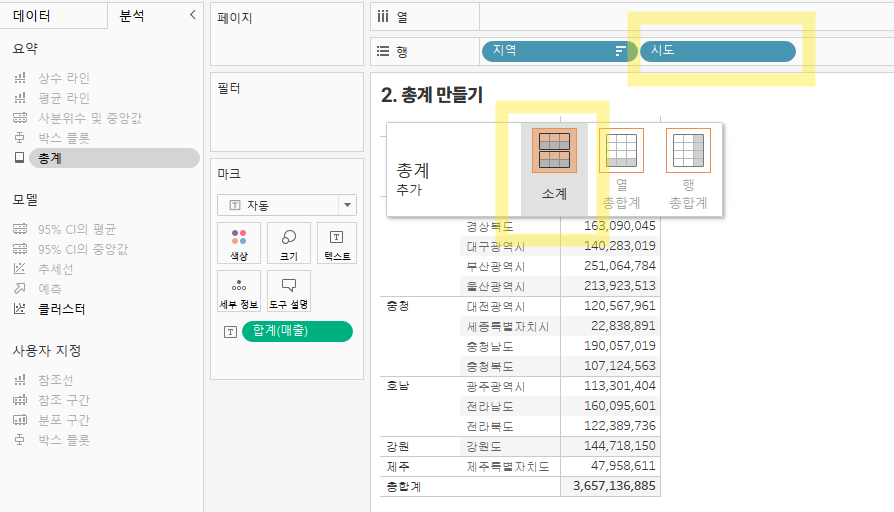
Task: Click the 경상북도 row label
Action: point(490,226)
